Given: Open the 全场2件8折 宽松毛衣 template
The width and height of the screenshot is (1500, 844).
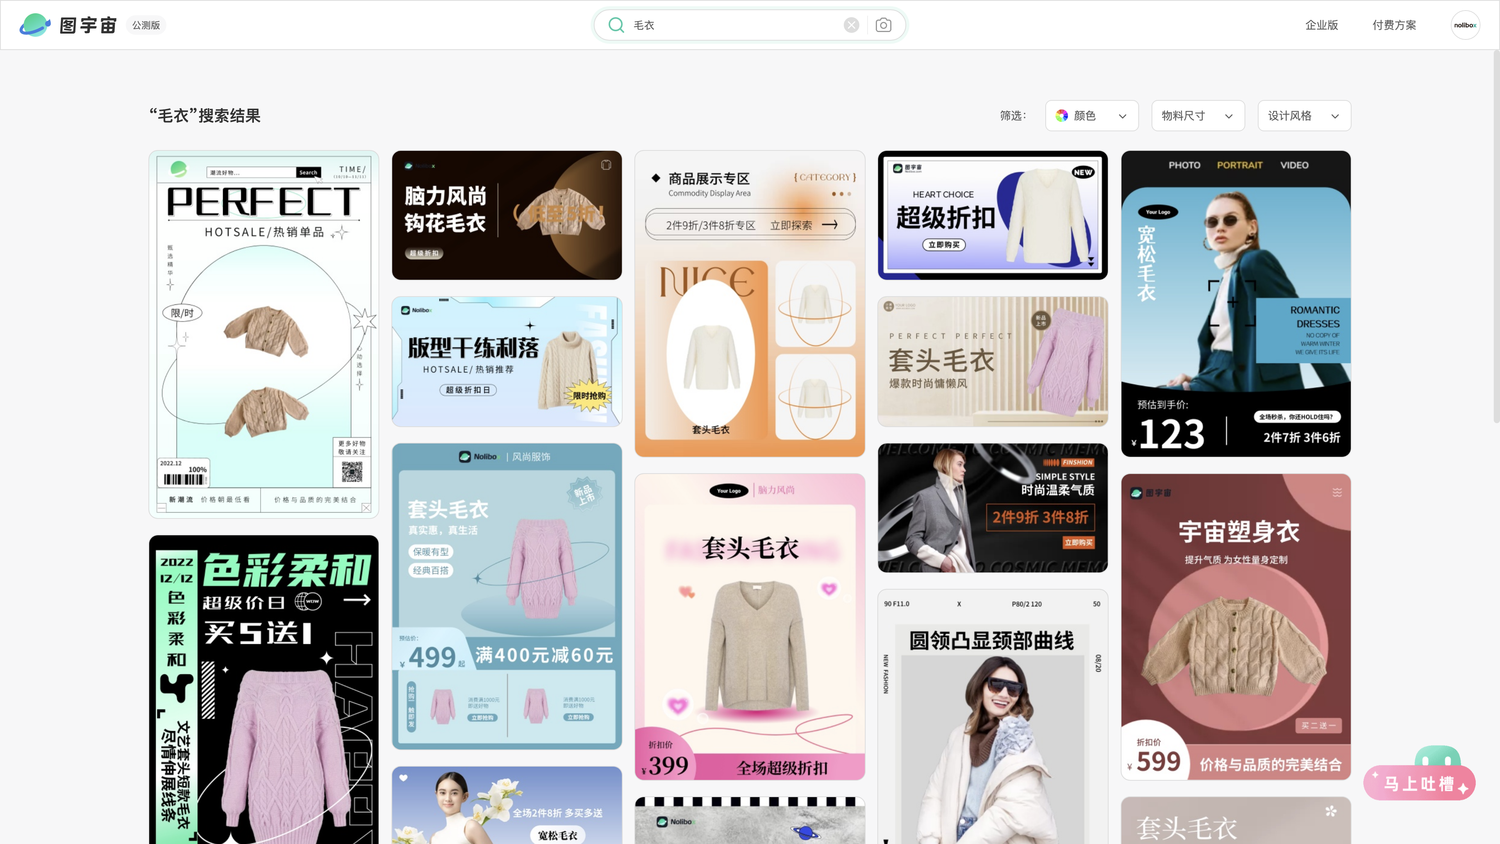Looking at the screenshot, I should coord(507,805).
